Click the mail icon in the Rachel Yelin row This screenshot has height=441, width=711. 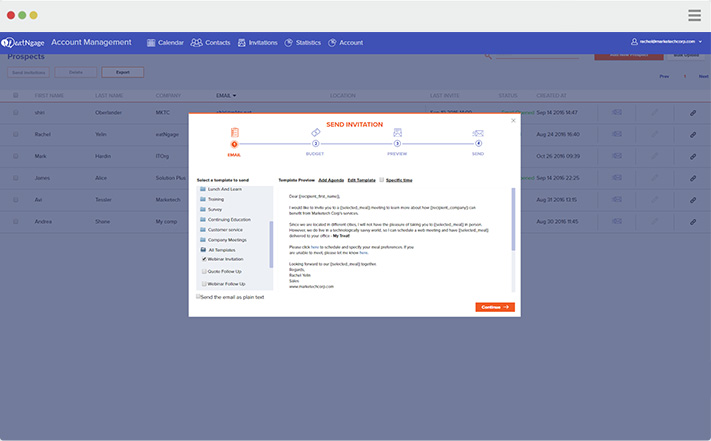pyautogui.click(x=617, y=134)
